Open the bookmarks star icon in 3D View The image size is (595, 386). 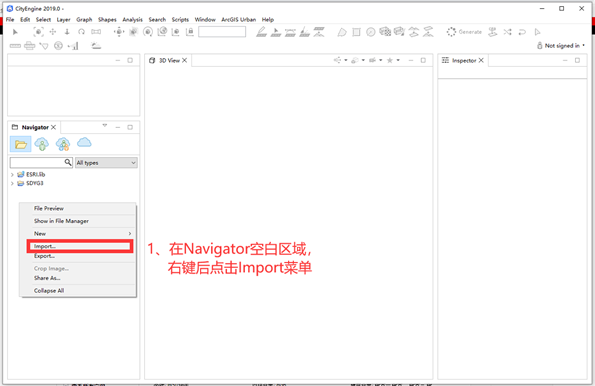point(390,60)
